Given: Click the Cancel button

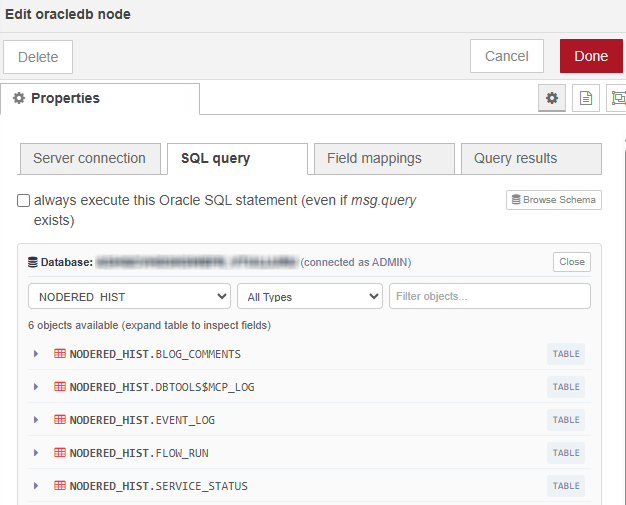Looking at the screenshot, I should (x=507, y=56).
